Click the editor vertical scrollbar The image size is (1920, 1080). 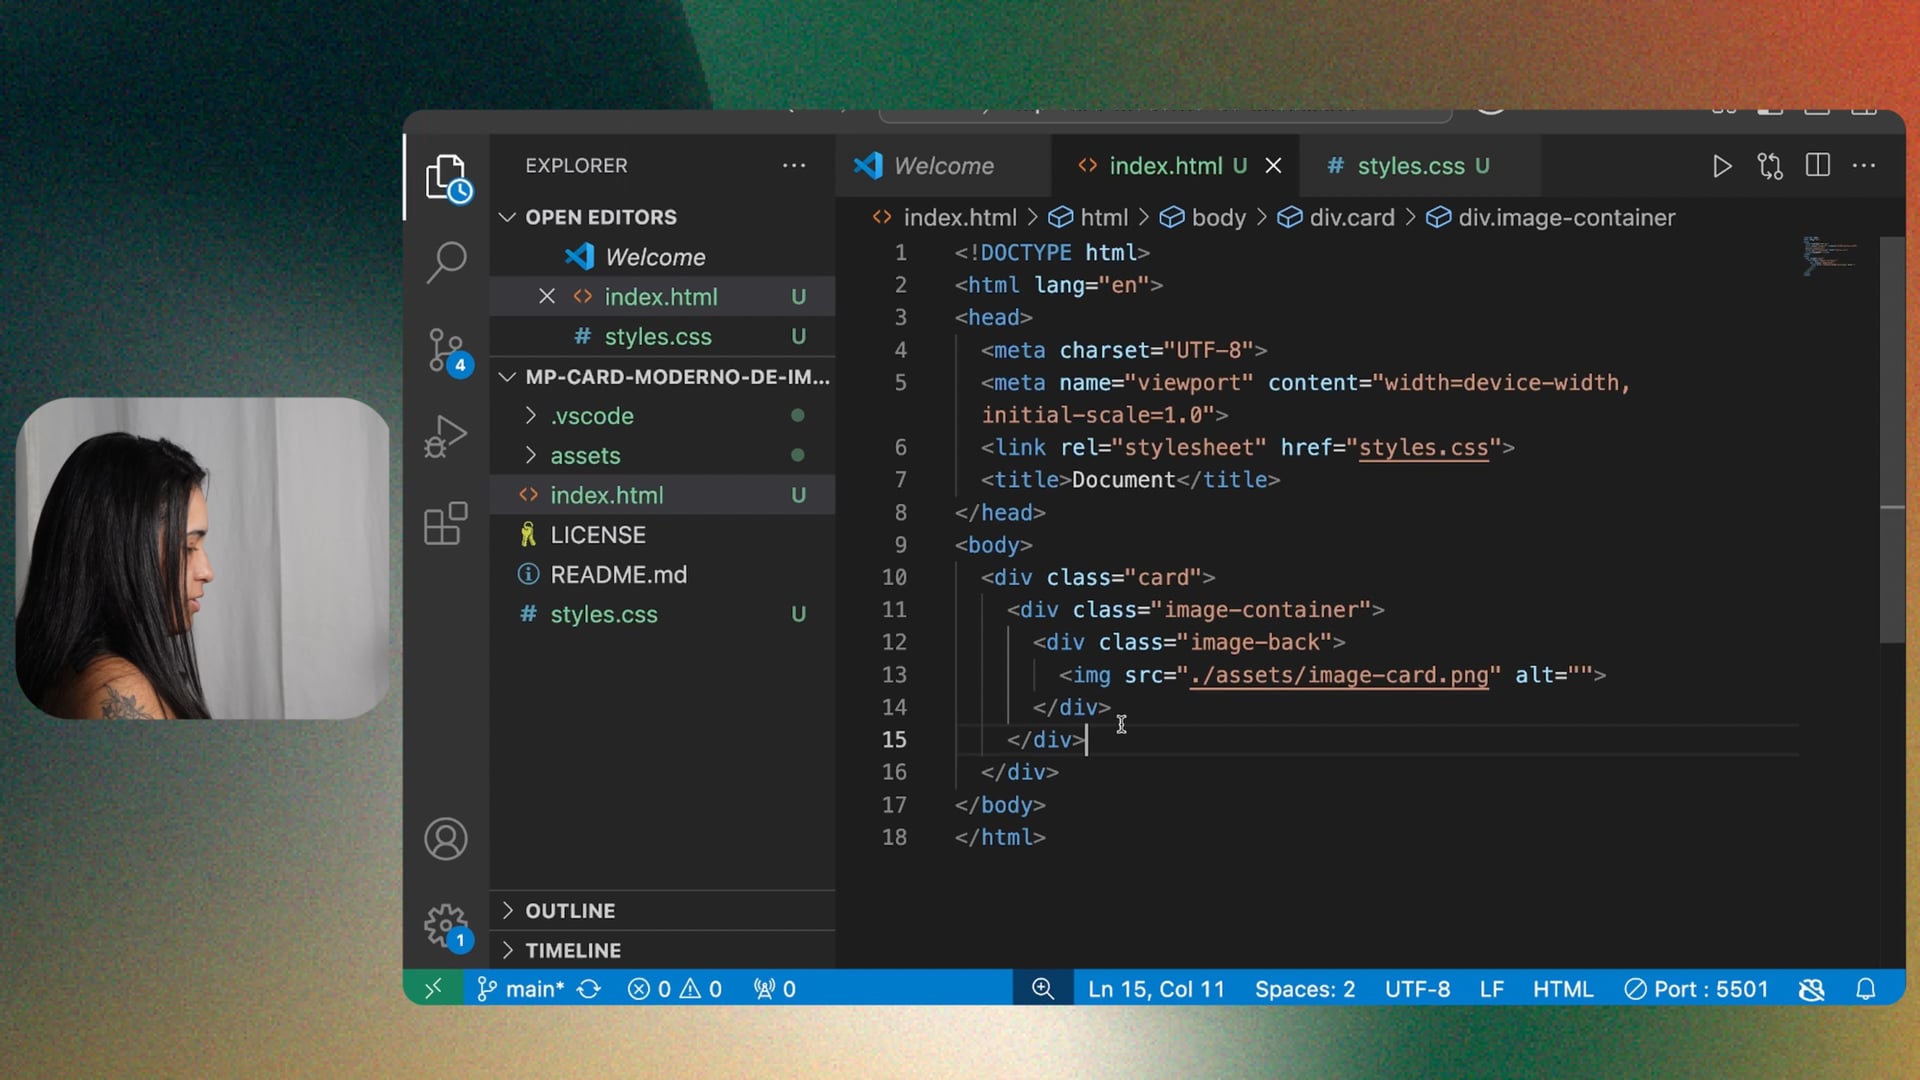click(x=1891, y=440)
